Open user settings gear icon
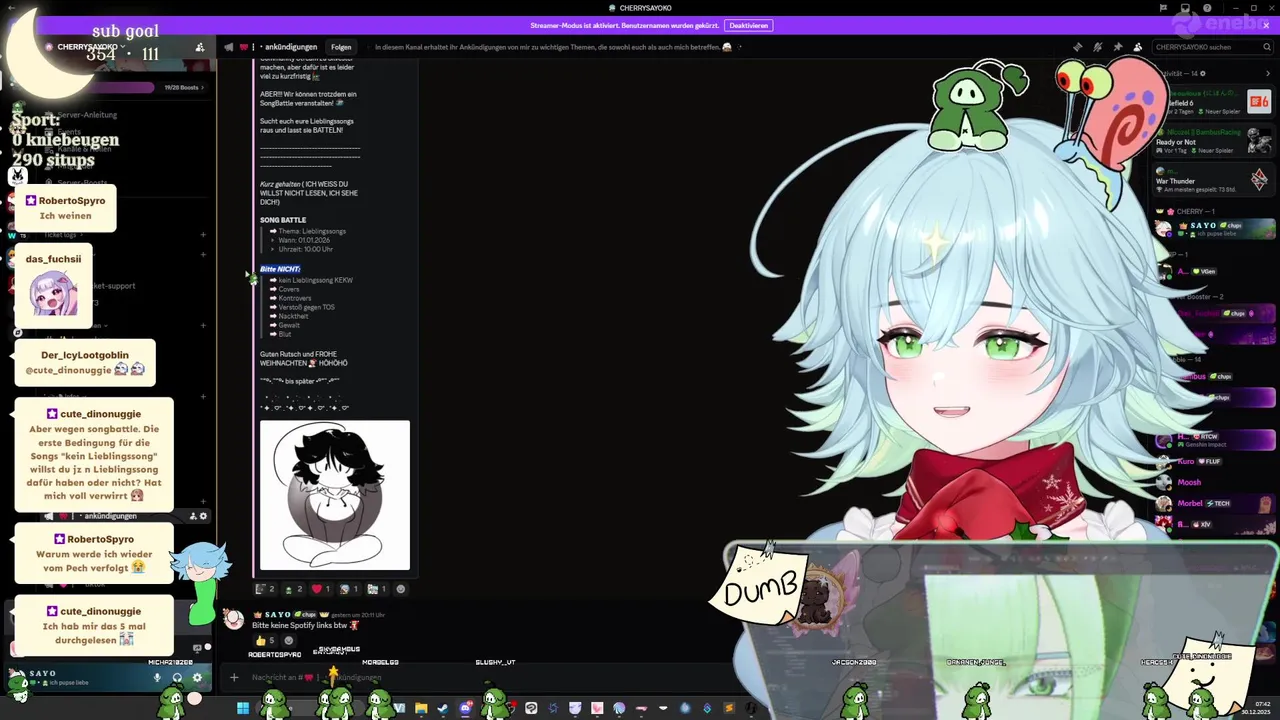 click(197, 677)
